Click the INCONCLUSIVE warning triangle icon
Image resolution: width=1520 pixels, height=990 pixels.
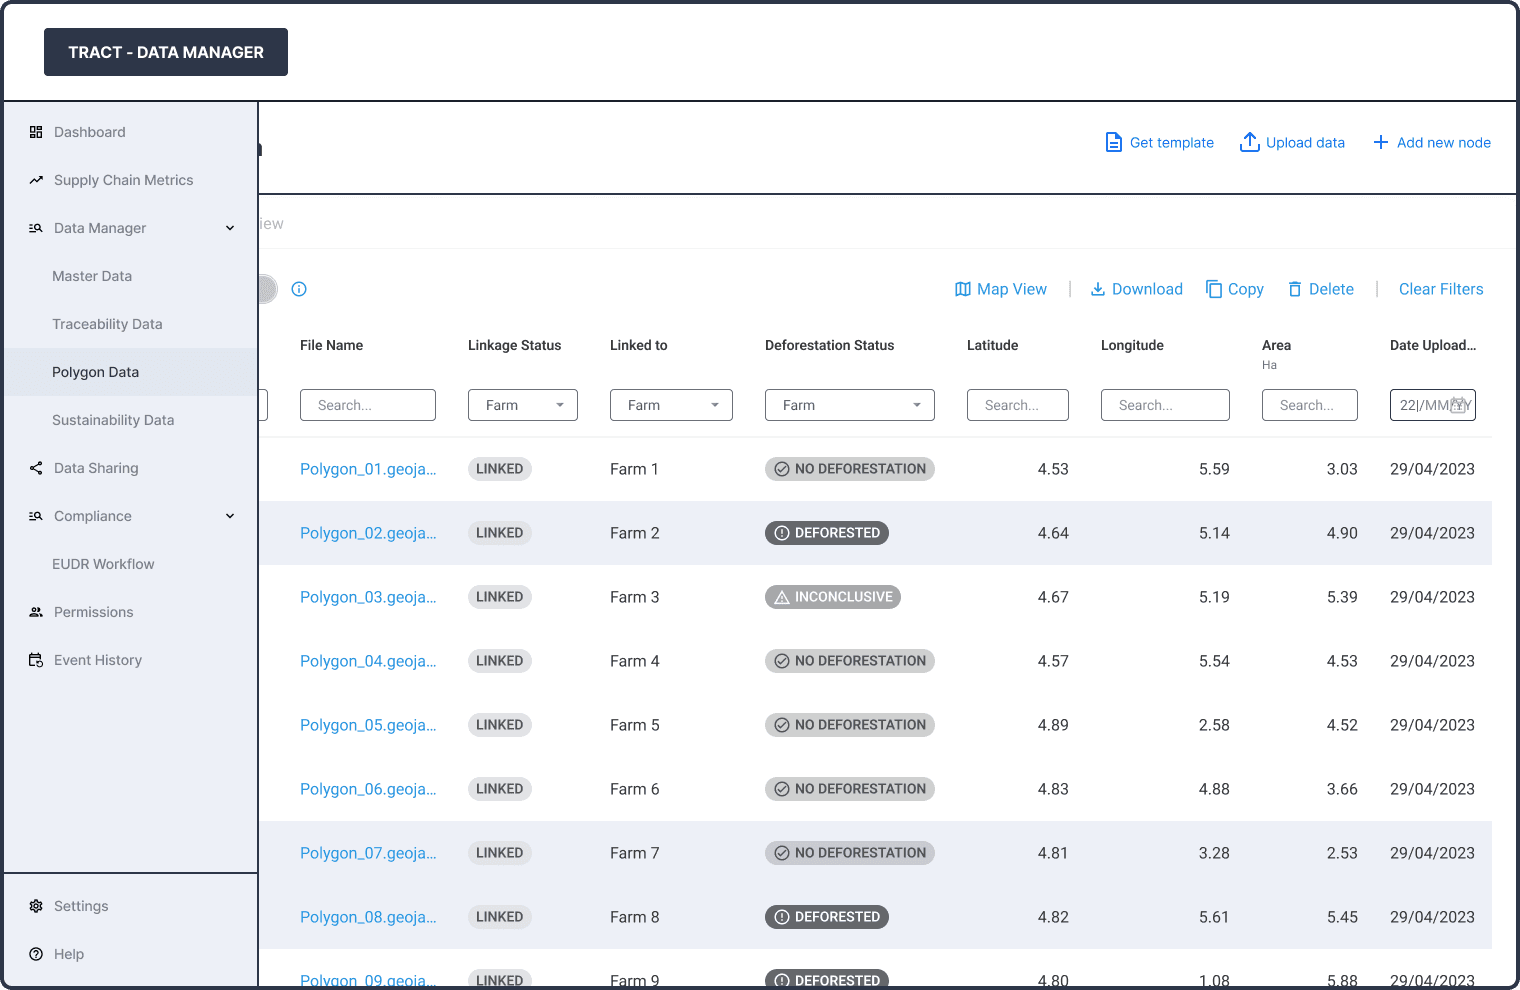tap(782, 597)
